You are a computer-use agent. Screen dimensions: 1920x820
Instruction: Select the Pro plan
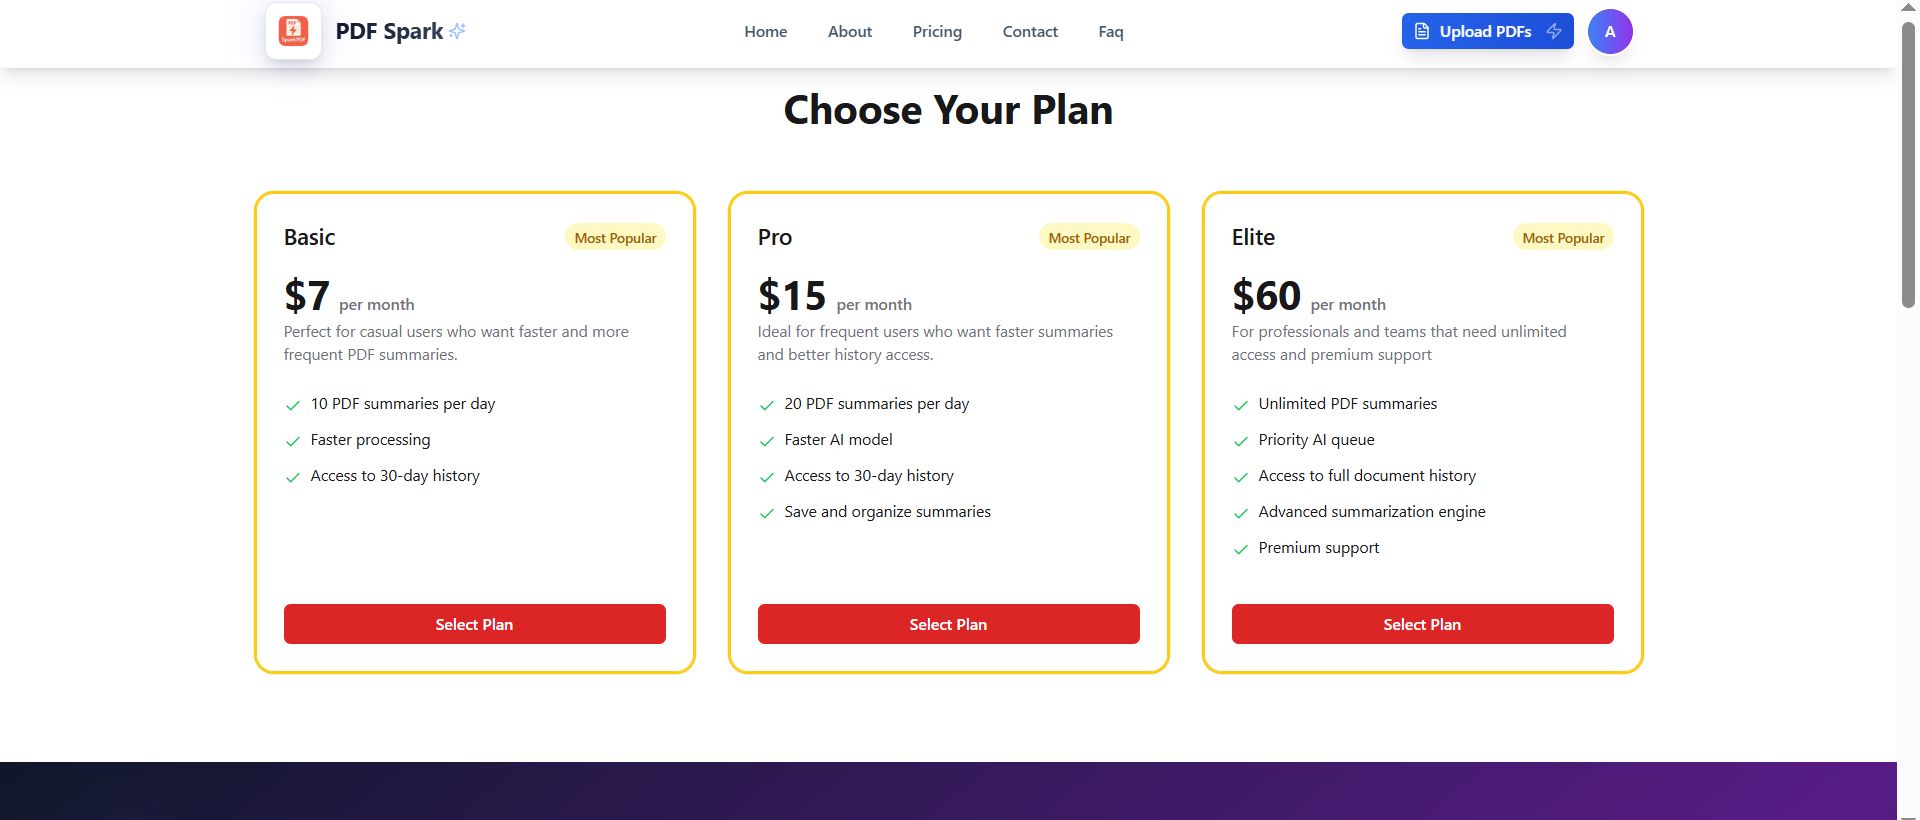click(x=948, y=624)
